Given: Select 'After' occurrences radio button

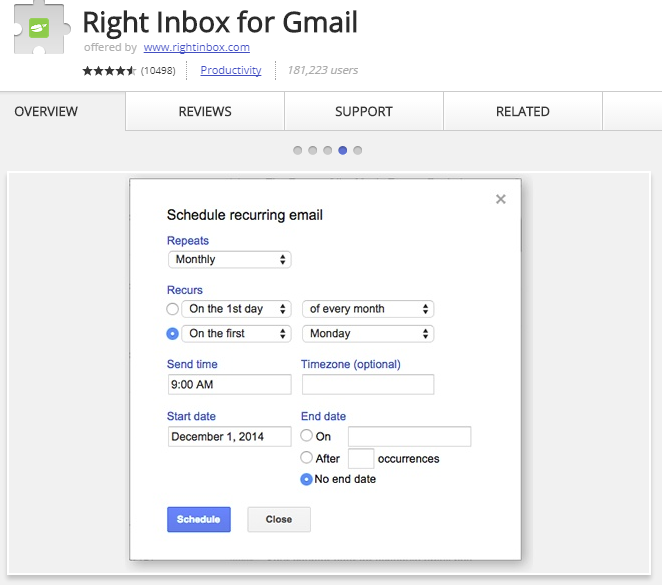Looking at the screenshot, I should tap(307, 457).
